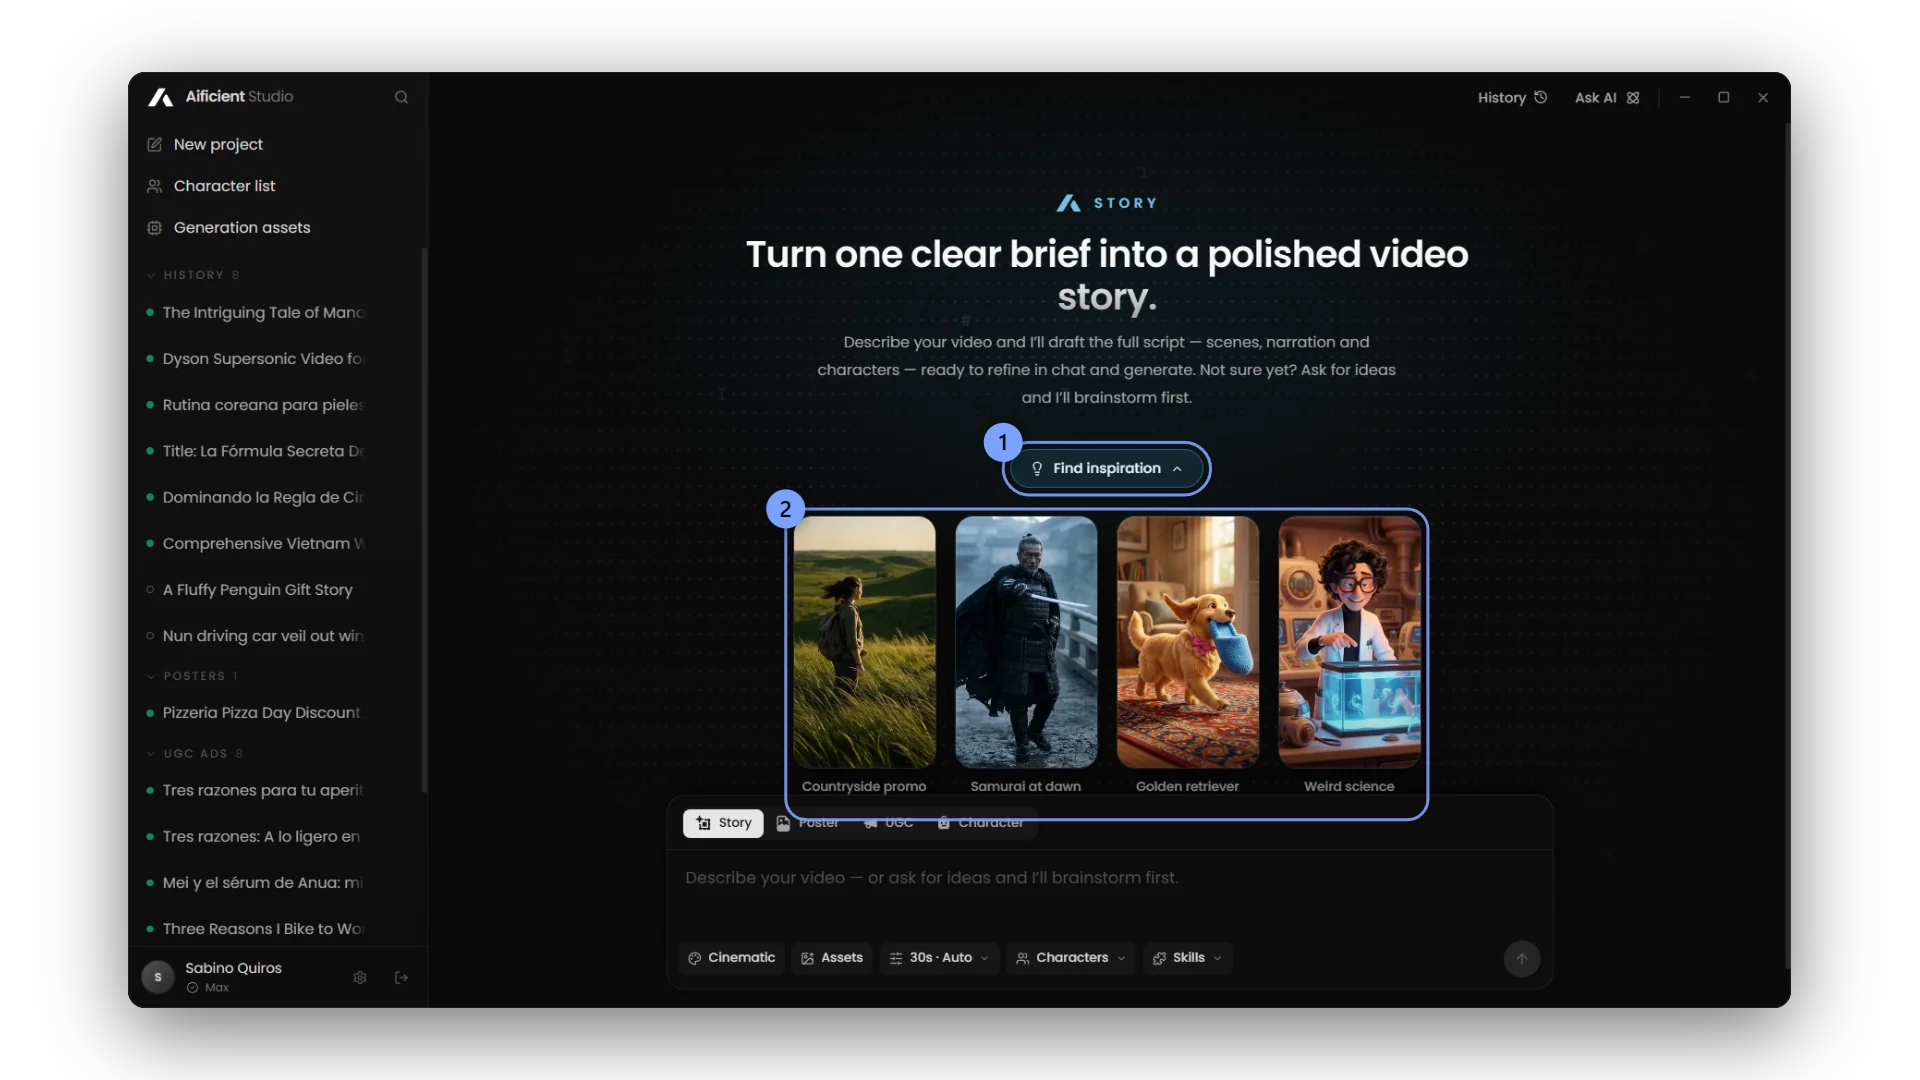Open Title: La Fórmula Secreta item
This screenshot has width=1920, height=1080.
tap(263, 451)
